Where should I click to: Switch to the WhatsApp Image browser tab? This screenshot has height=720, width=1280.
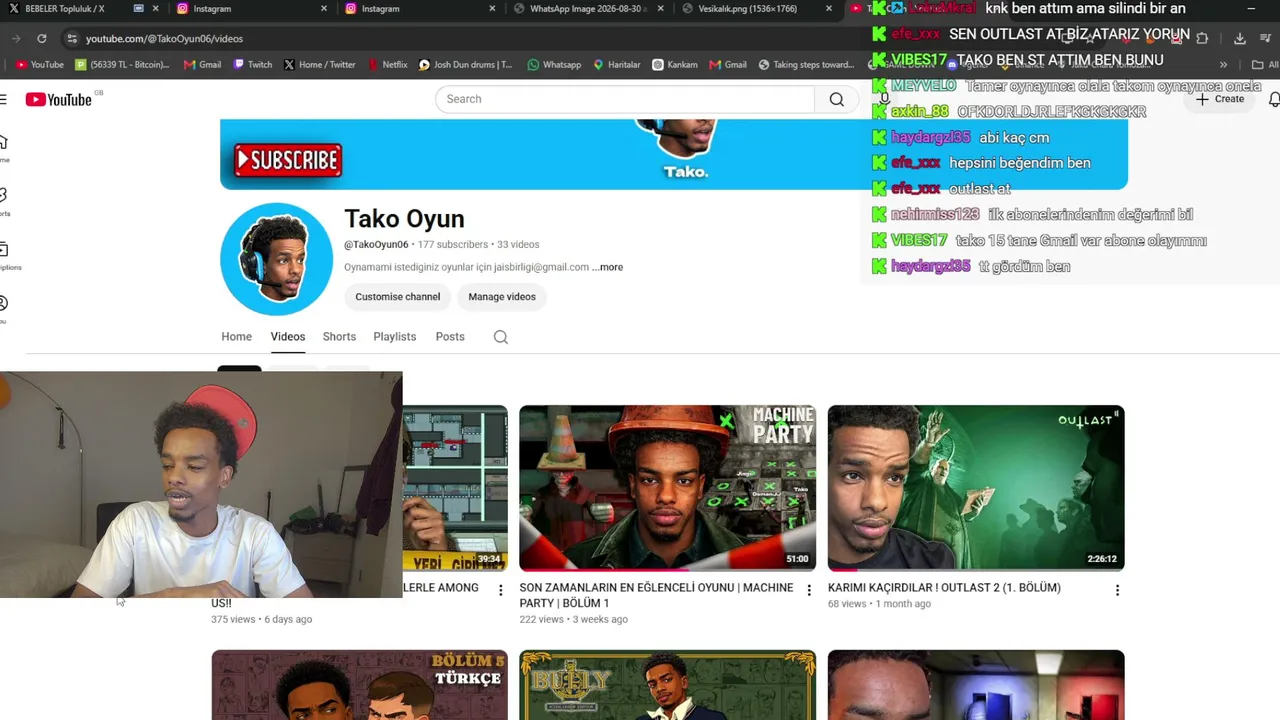pyautogui.click(x=586, y=9)
